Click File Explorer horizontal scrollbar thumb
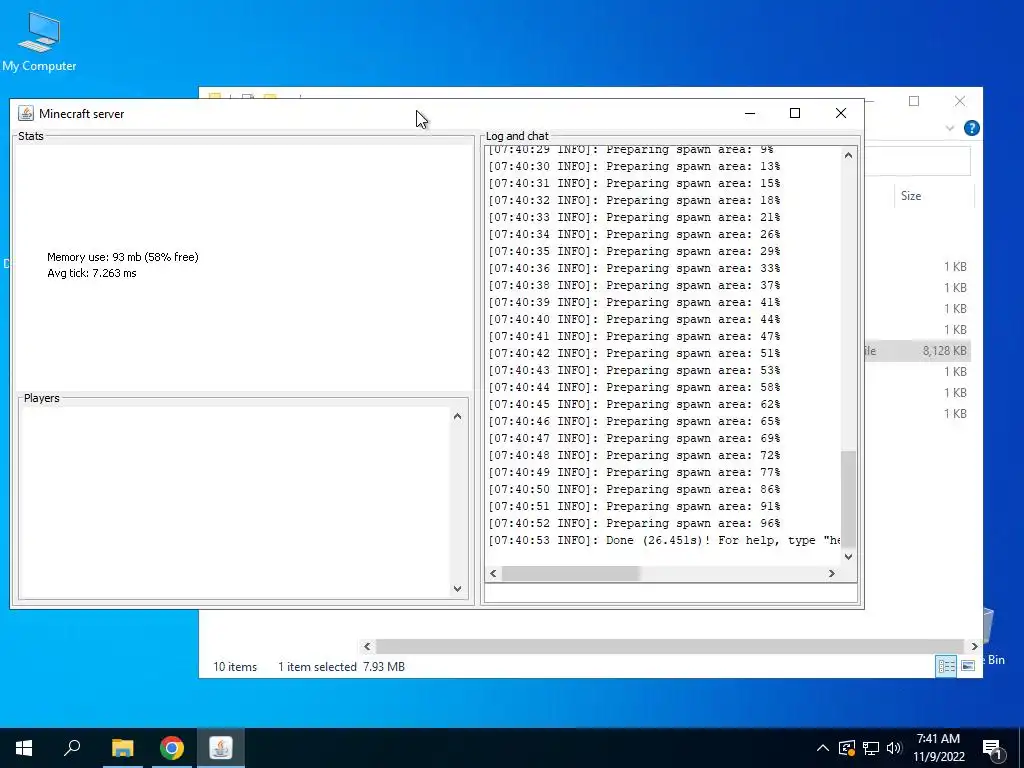The image size is (1024, 768). point(670,646)
